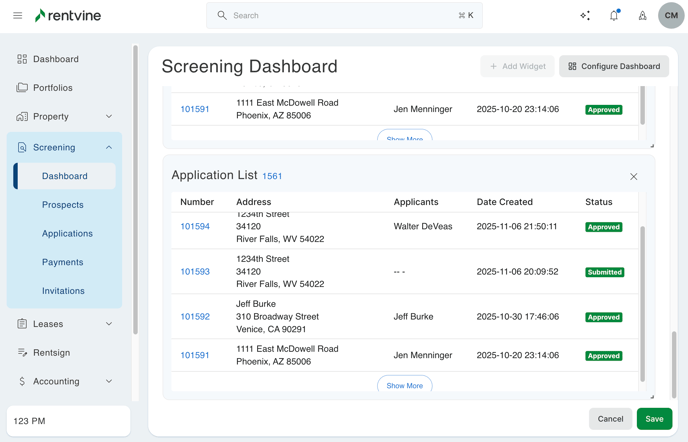Image resolution: width=688 pixels, height=442 pixels.
Task: Close the Application List widget
Action: coord(633,177)
